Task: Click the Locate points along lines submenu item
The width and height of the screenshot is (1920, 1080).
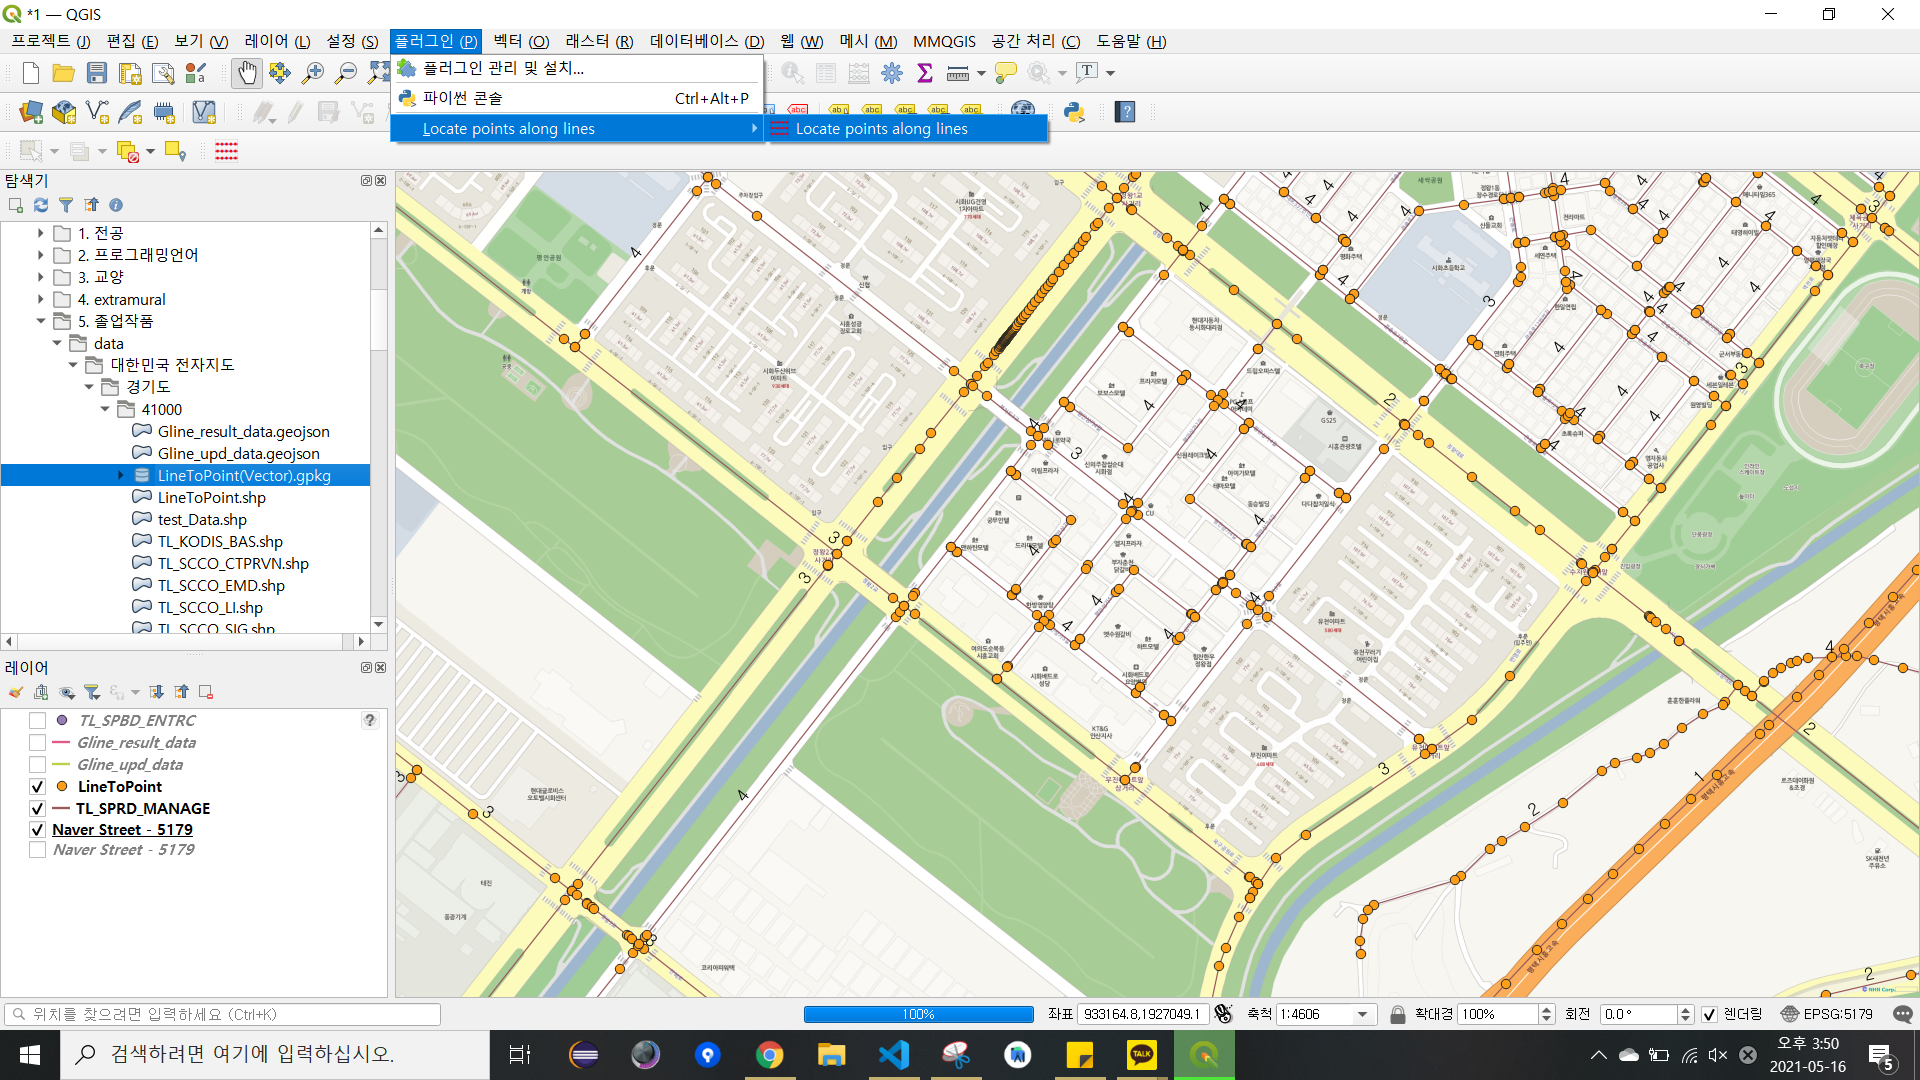Action: (x=881, y=129)
